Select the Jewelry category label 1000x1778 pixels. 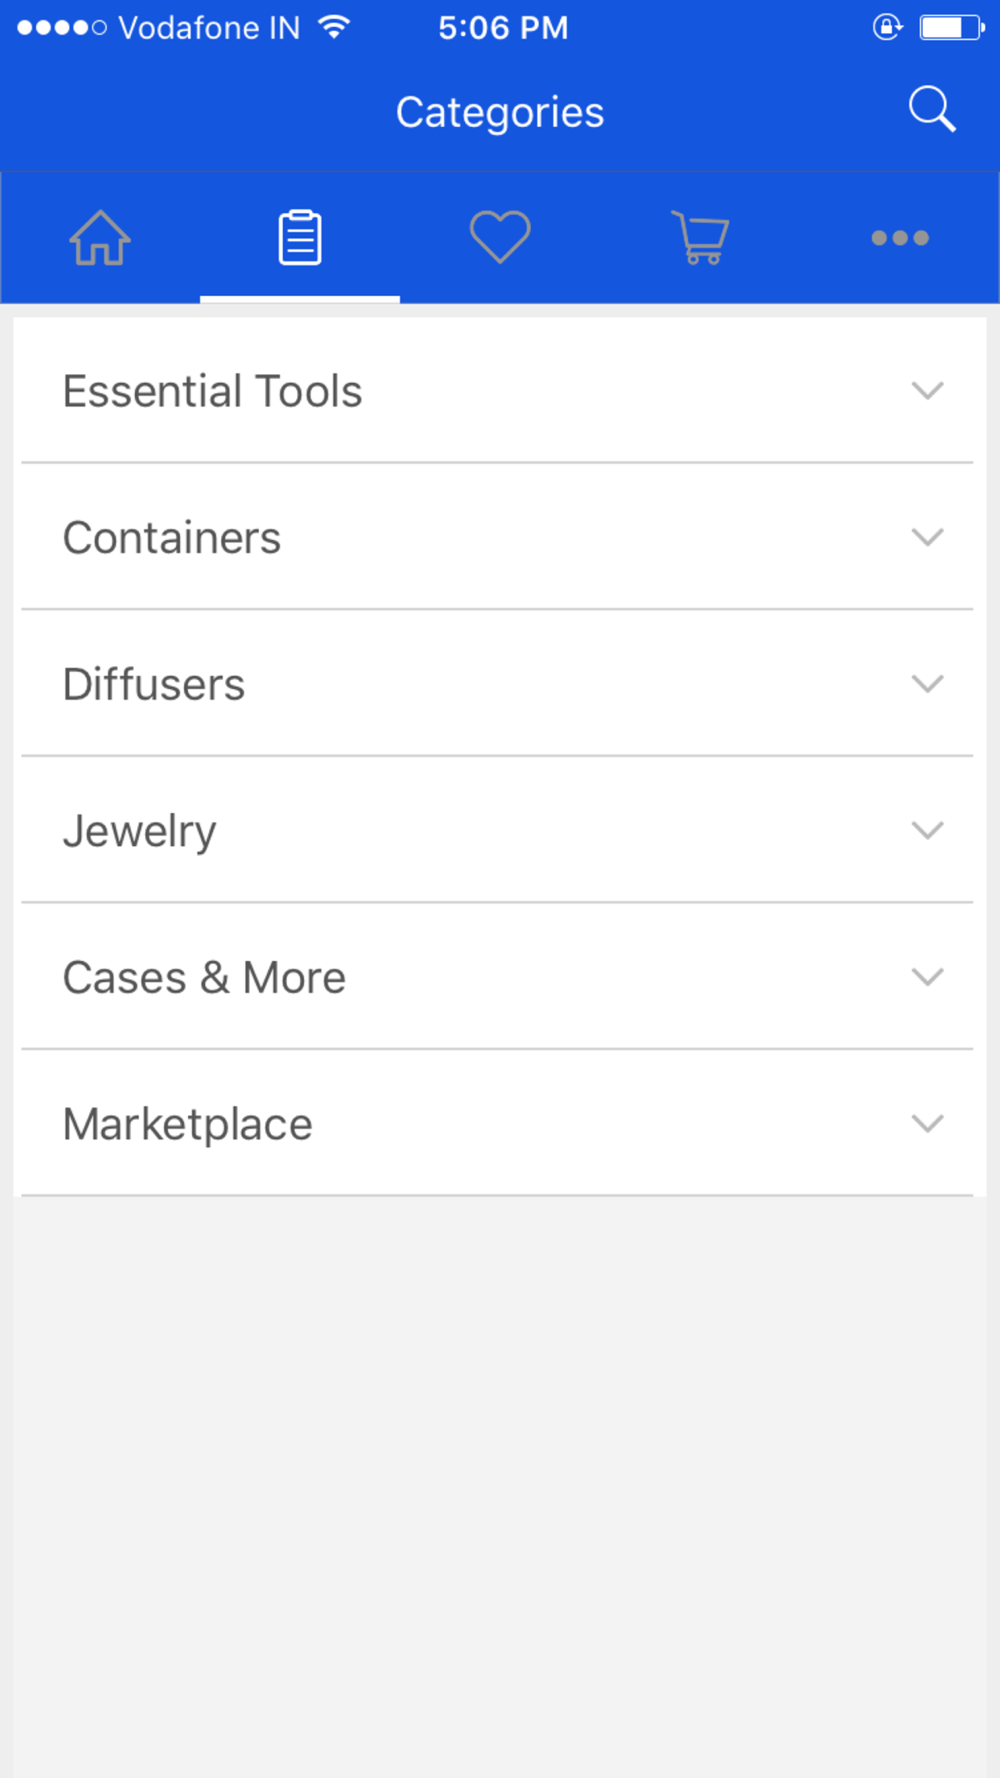coord(139,832)
